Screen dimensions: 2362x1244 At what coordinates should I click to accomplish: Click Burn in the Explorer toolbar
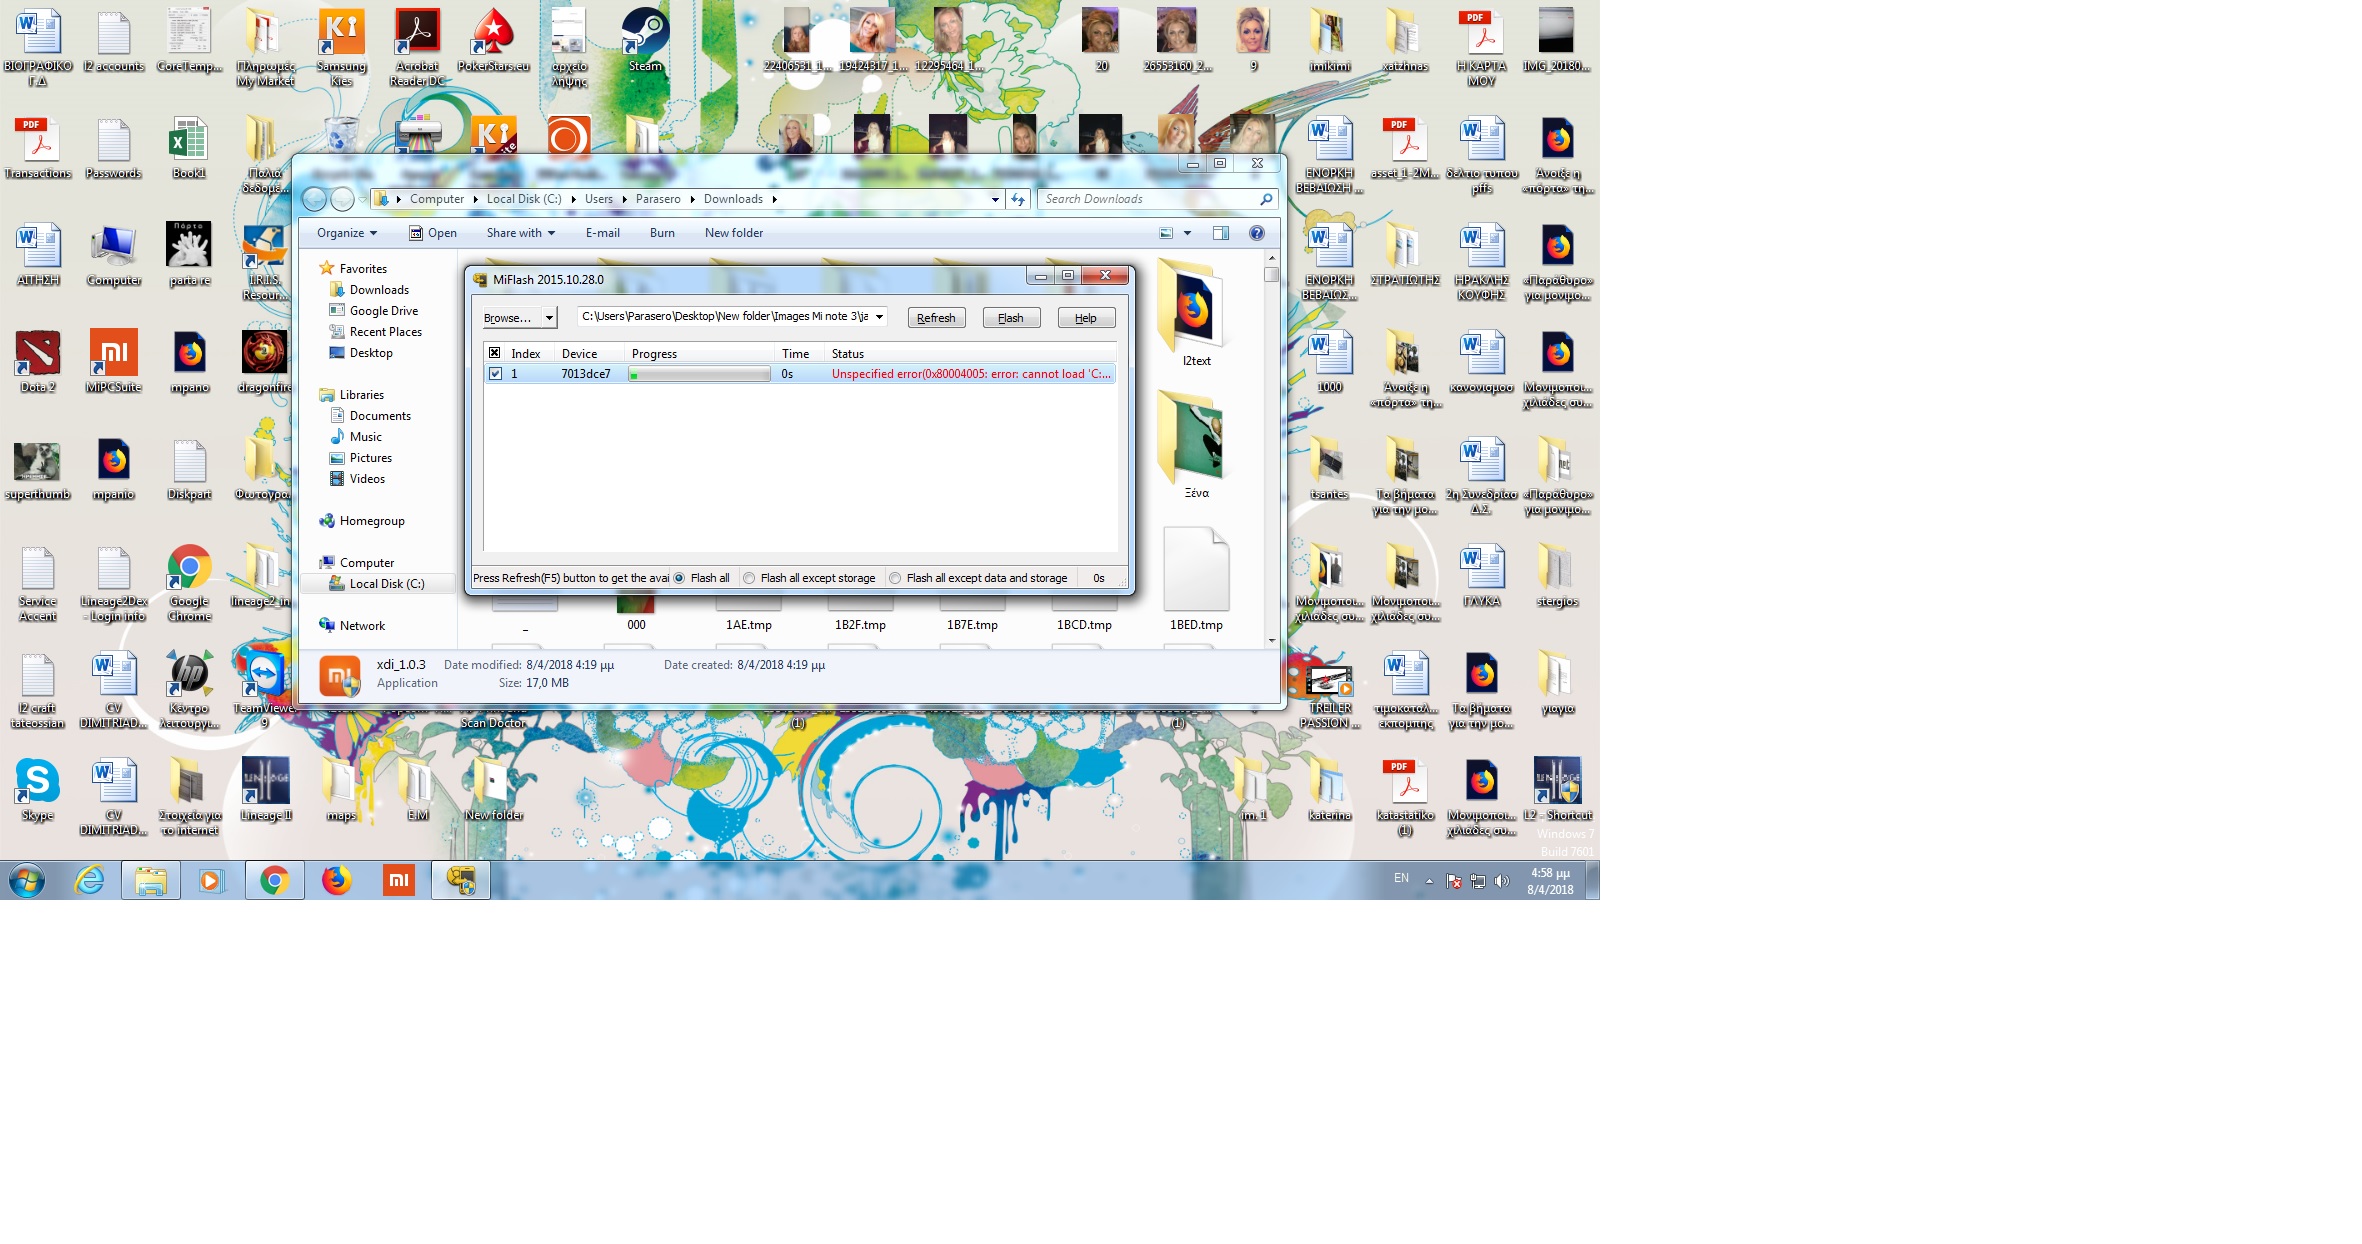click(x=662, y=233)
